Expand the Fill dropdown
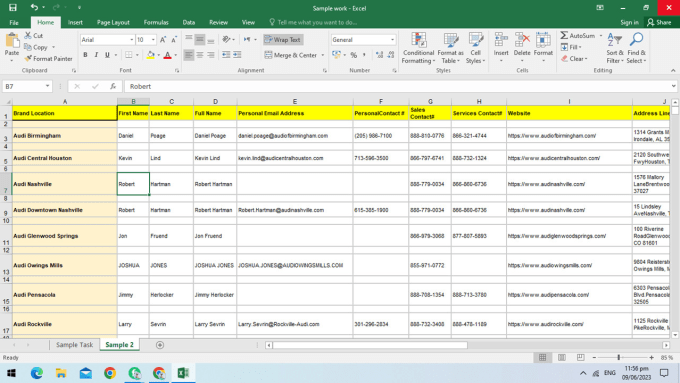Viewport: 680px width, 383px height. (579, 47)
